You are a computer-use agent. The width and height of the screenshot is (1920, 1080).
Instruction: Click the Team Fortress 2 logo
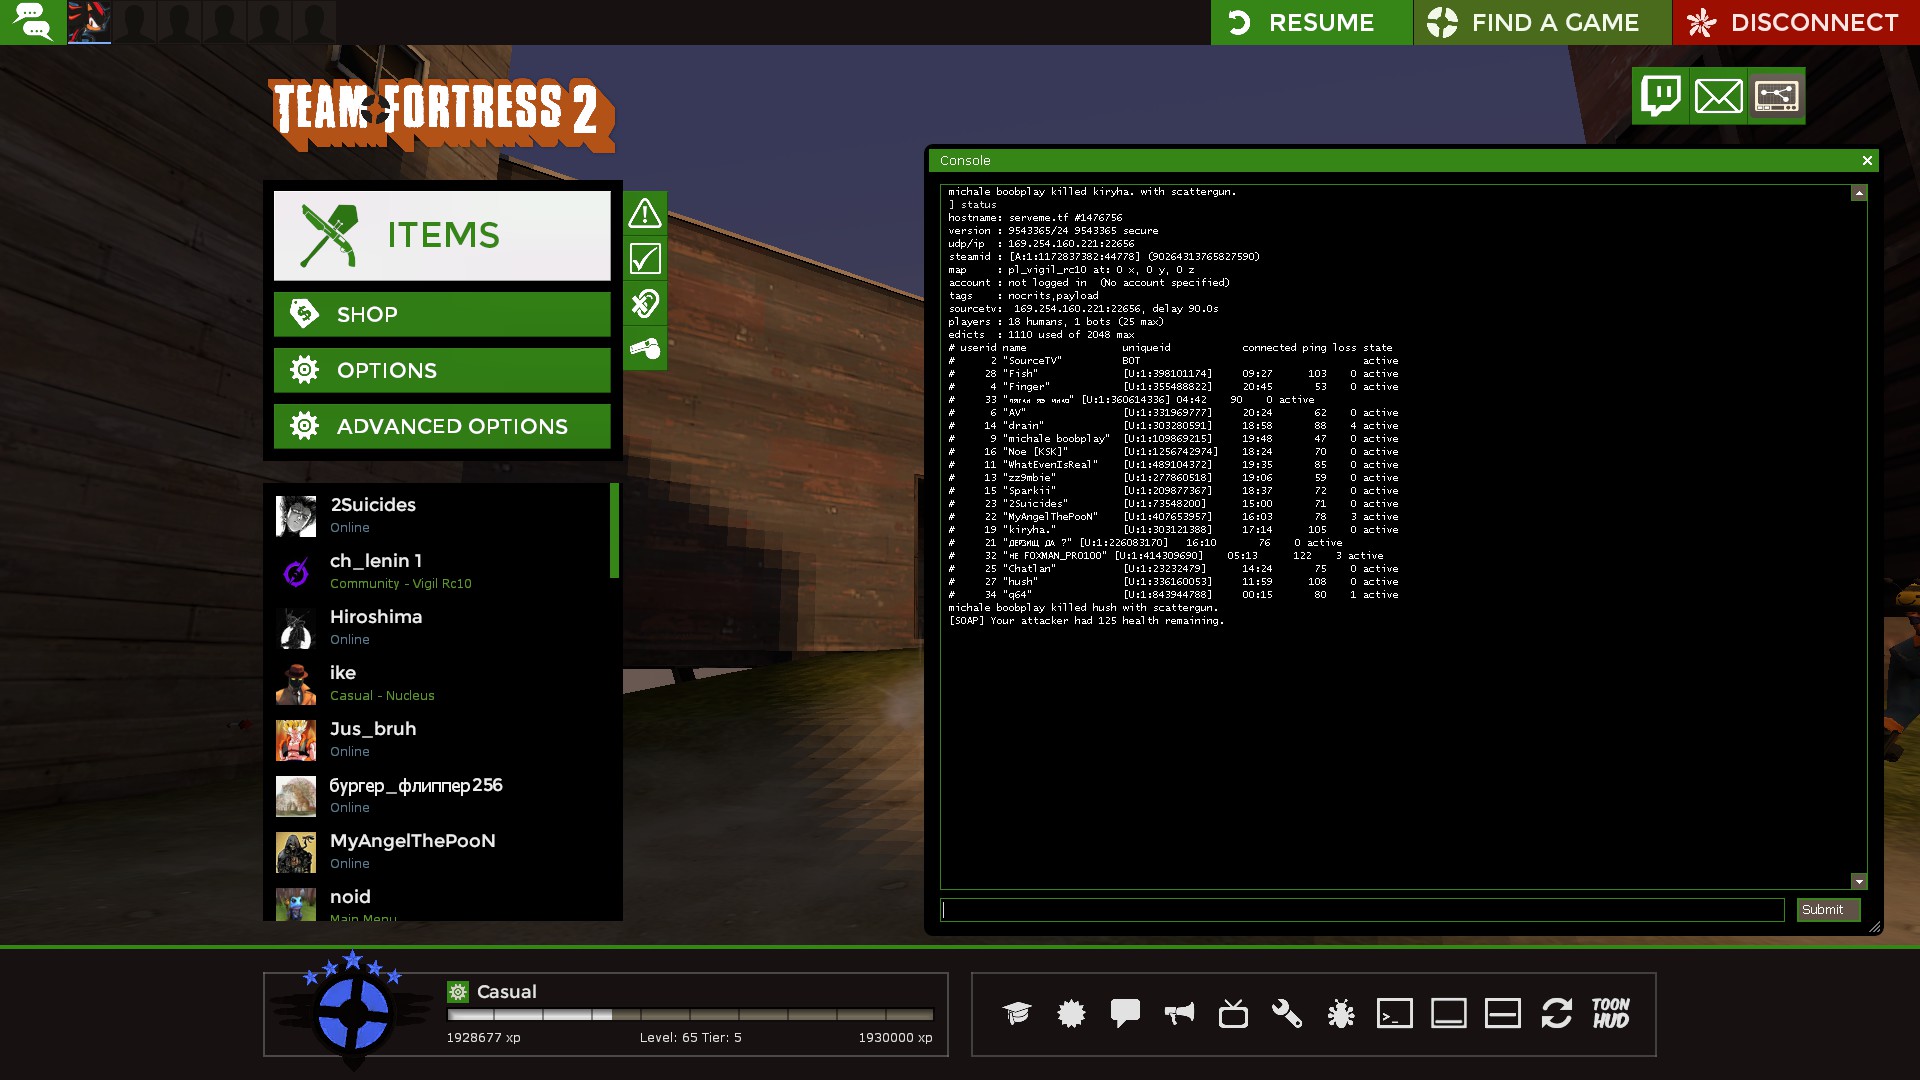coord(442,114)
